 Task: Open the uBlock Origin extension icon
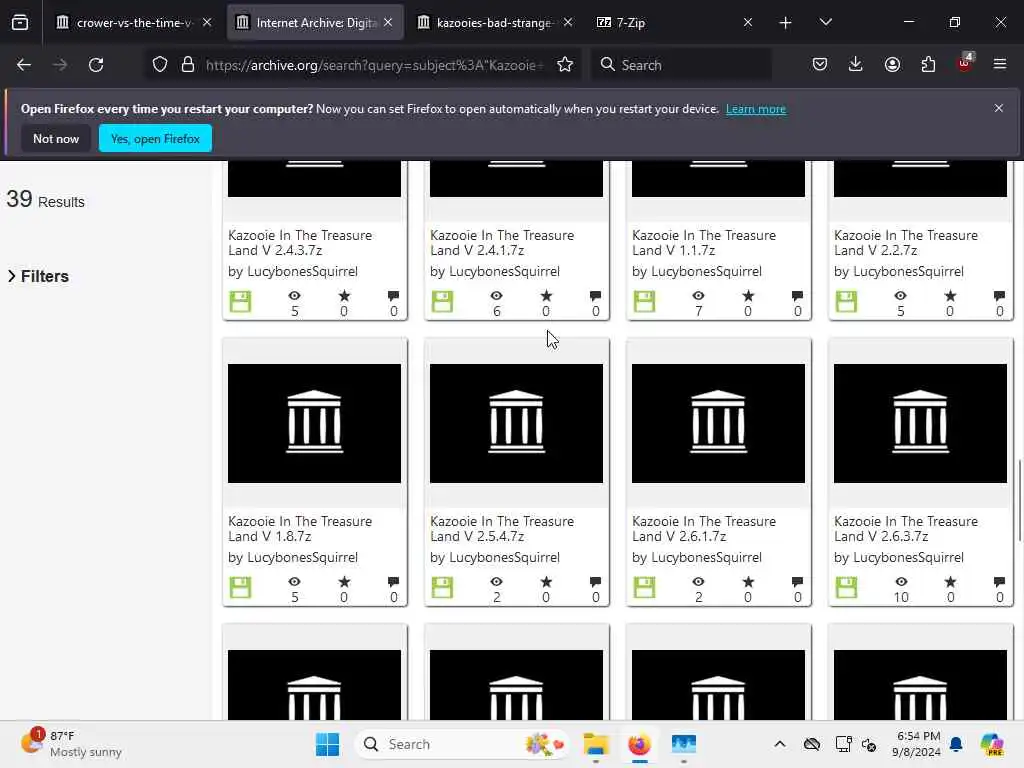tap(965, 63)
